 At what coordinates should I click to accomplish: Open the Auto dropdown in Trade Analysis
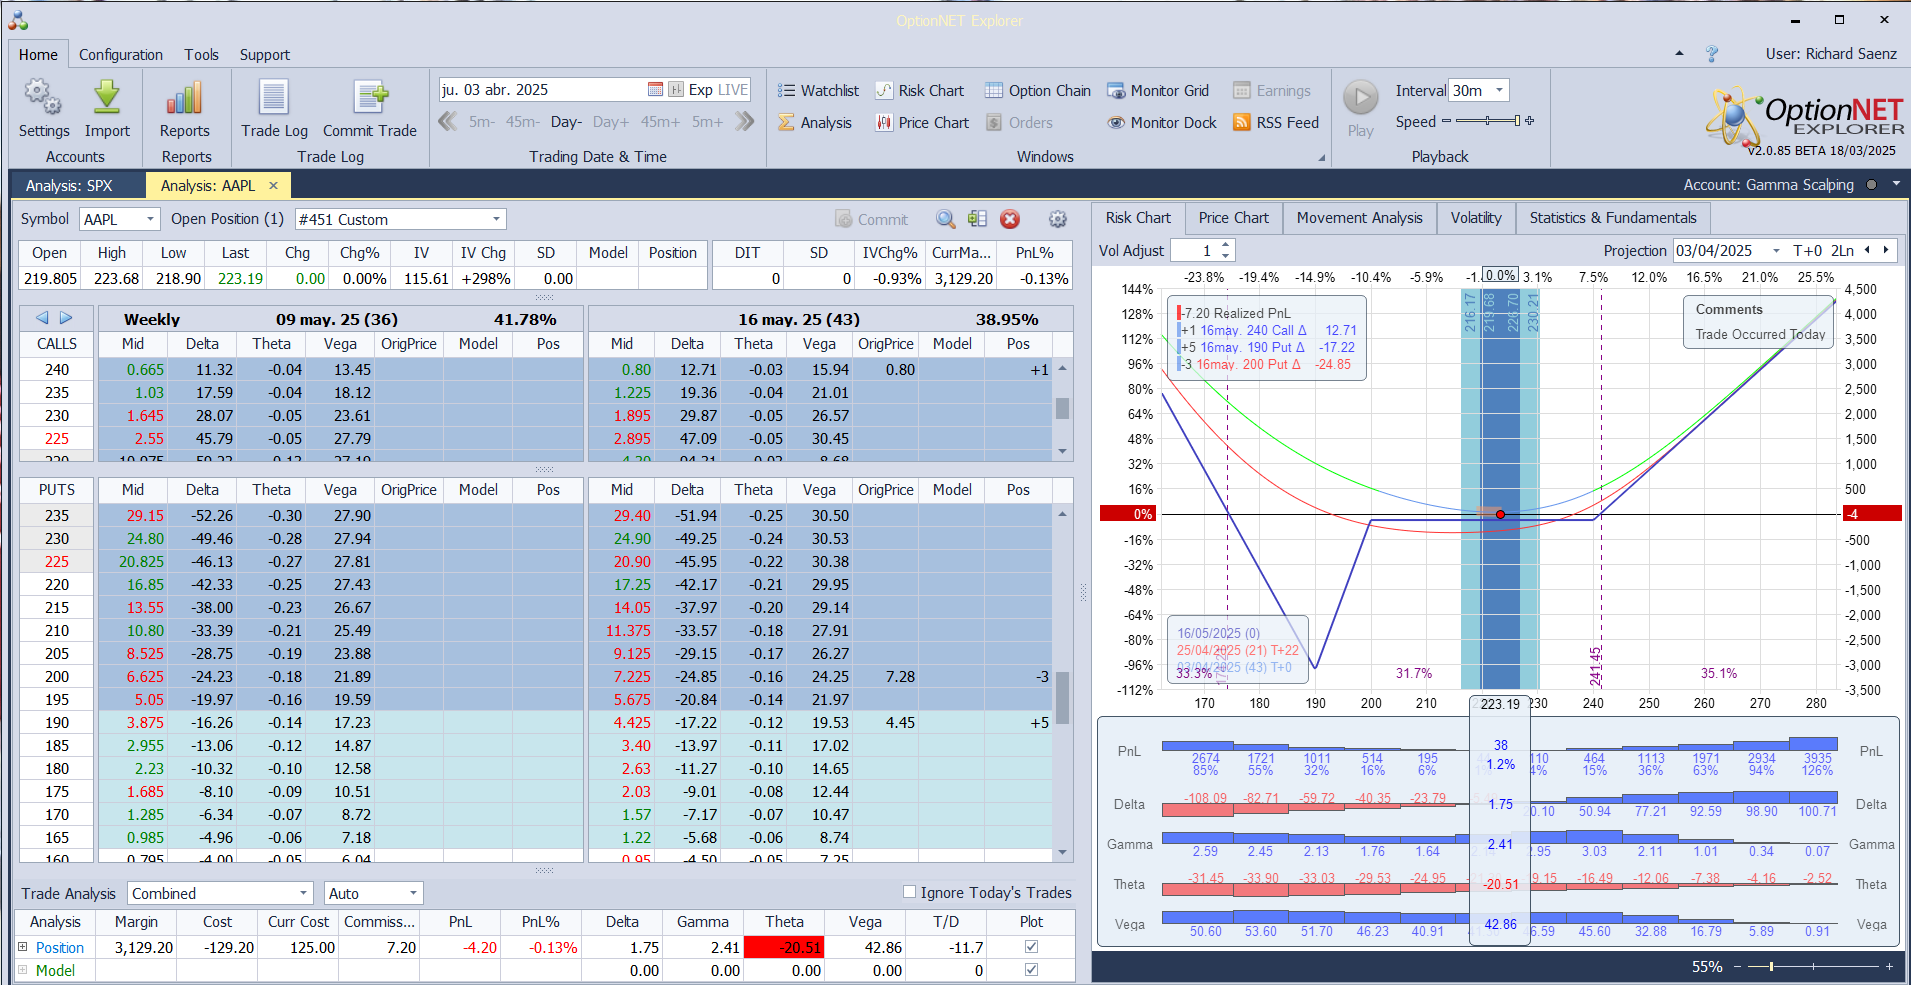coord(413,893)
